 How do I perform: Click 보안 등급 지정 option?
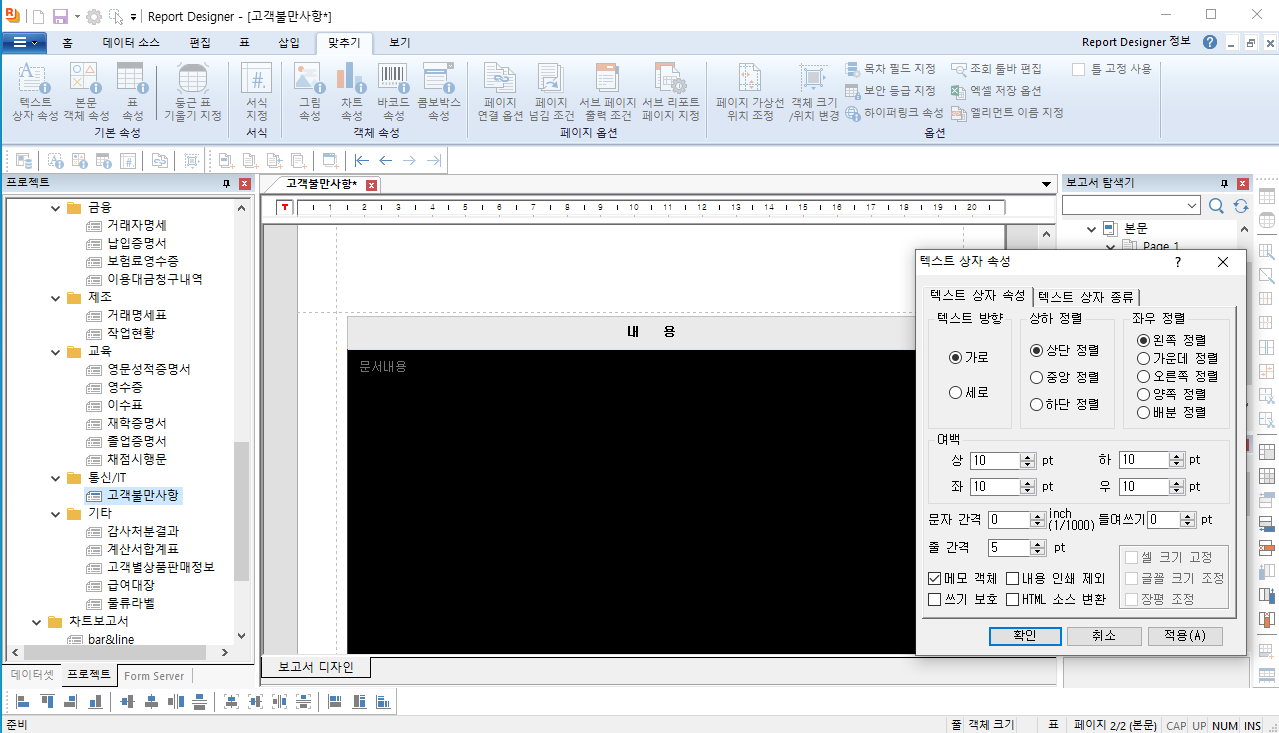click(890, 91)
